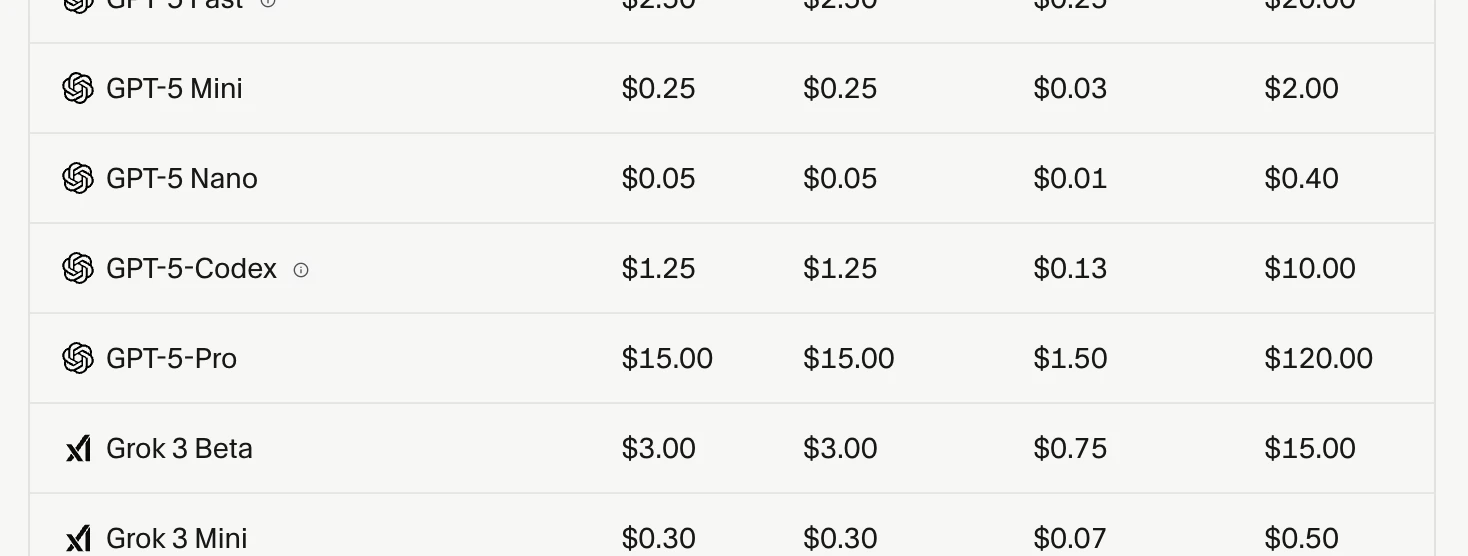Click the $1.50 value in GPT-5-Pro row
1468x556 pixels.
click(x=1070, y=358)
